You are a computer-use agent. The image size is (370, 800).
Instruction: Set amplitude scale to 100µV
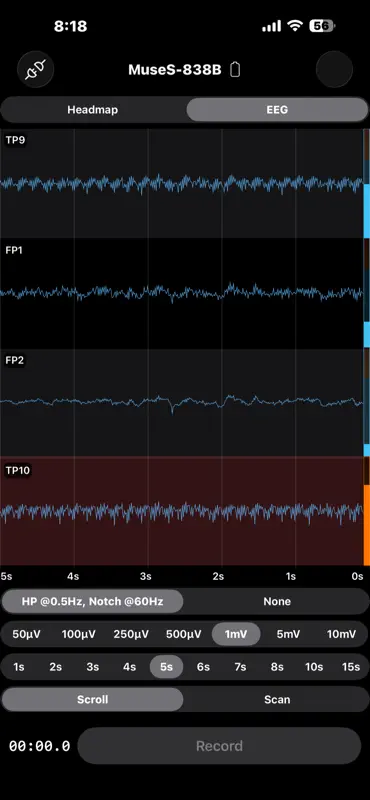79,634
